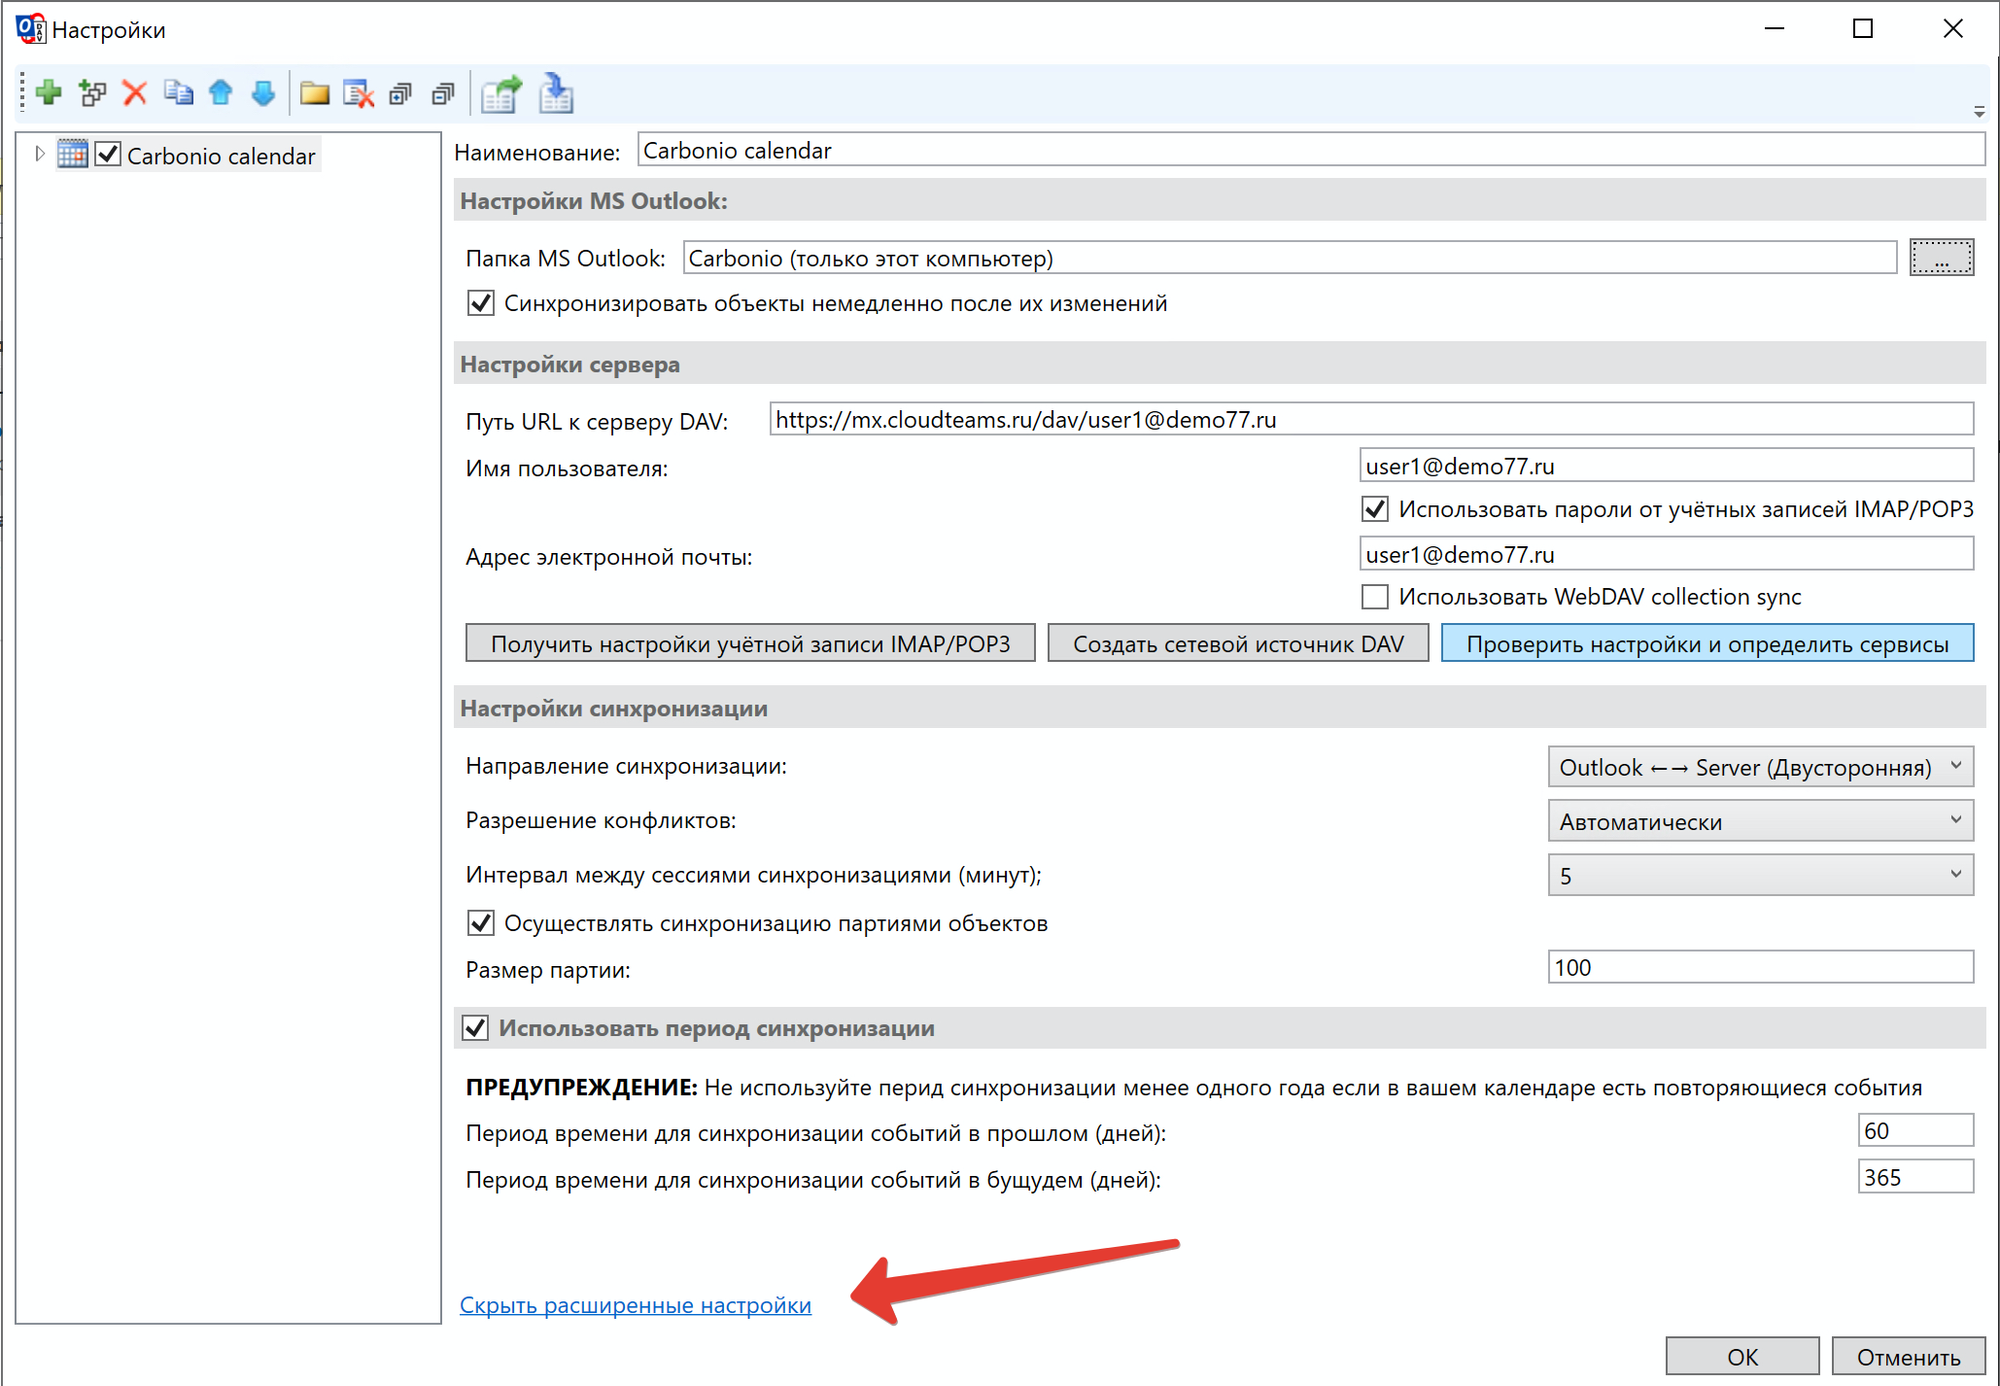
Task: Click the Get IMAP/POP3 account settings button
Action: coord(750,643)
